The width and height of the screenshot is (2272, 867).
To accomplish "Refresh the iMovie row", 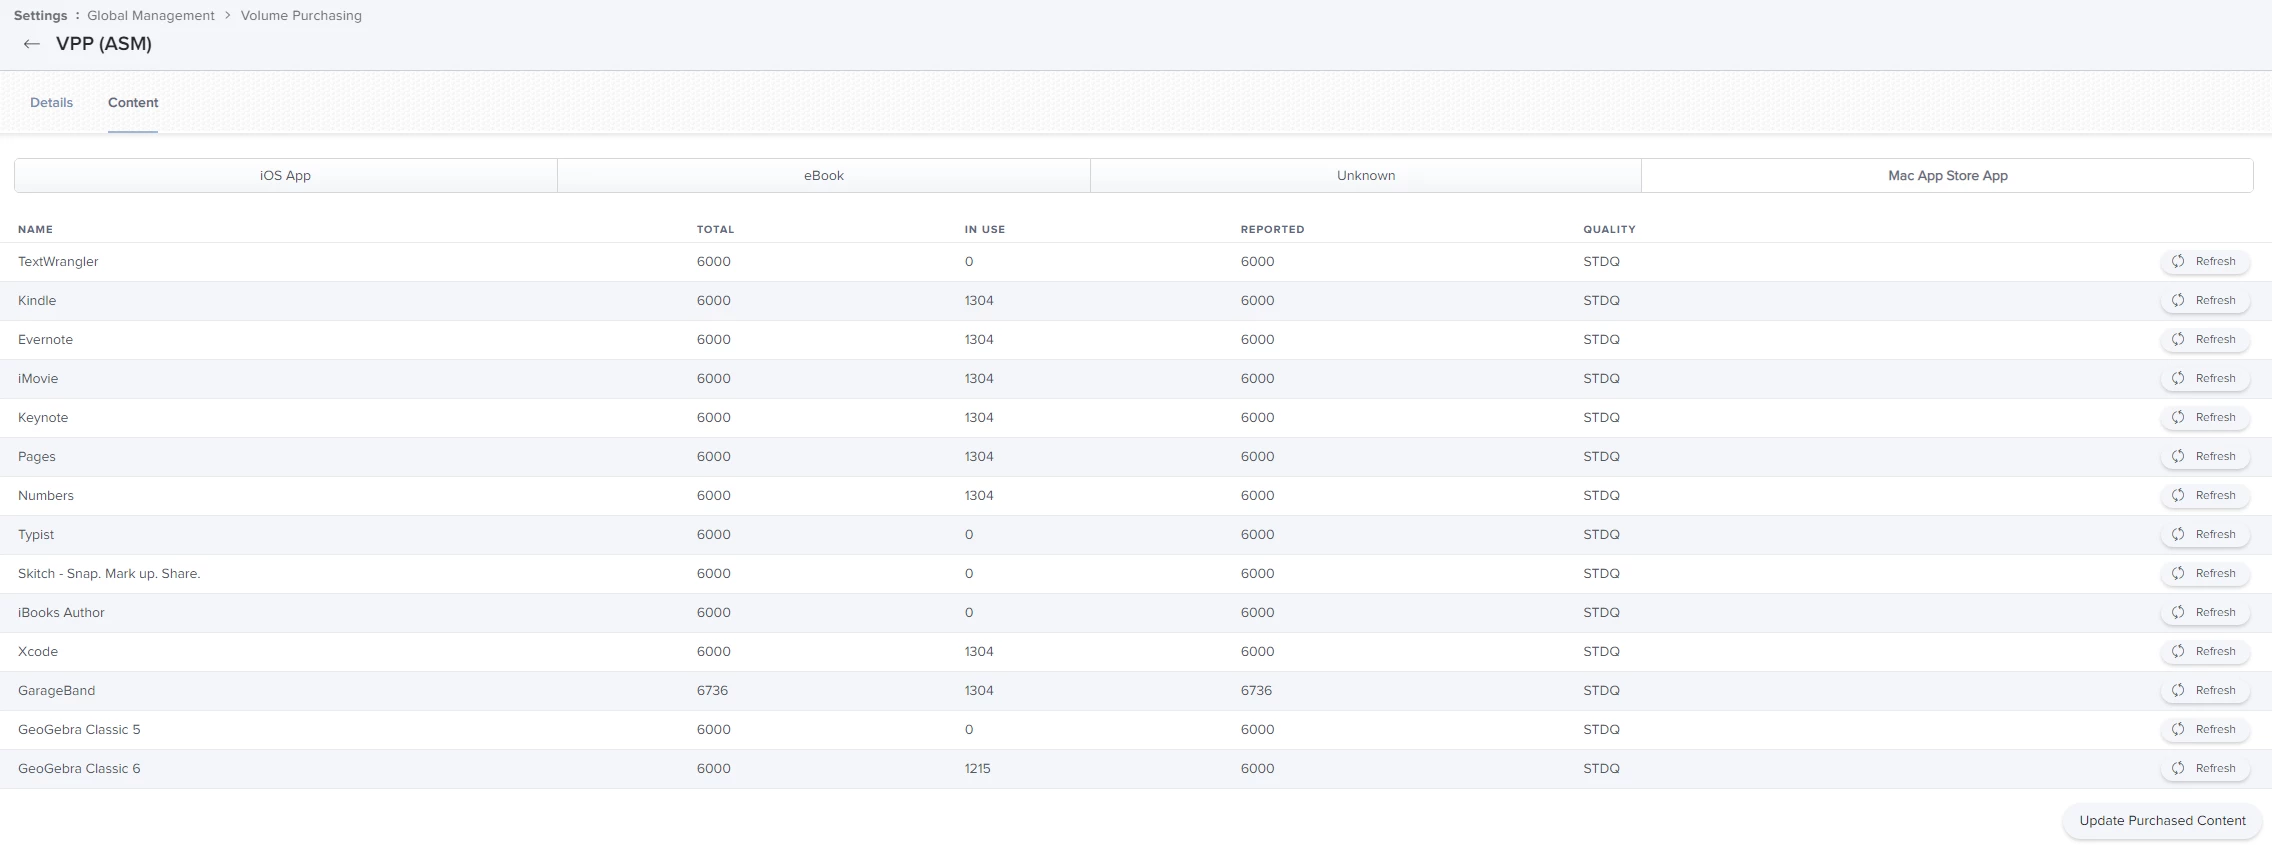I will (2205, 378).
